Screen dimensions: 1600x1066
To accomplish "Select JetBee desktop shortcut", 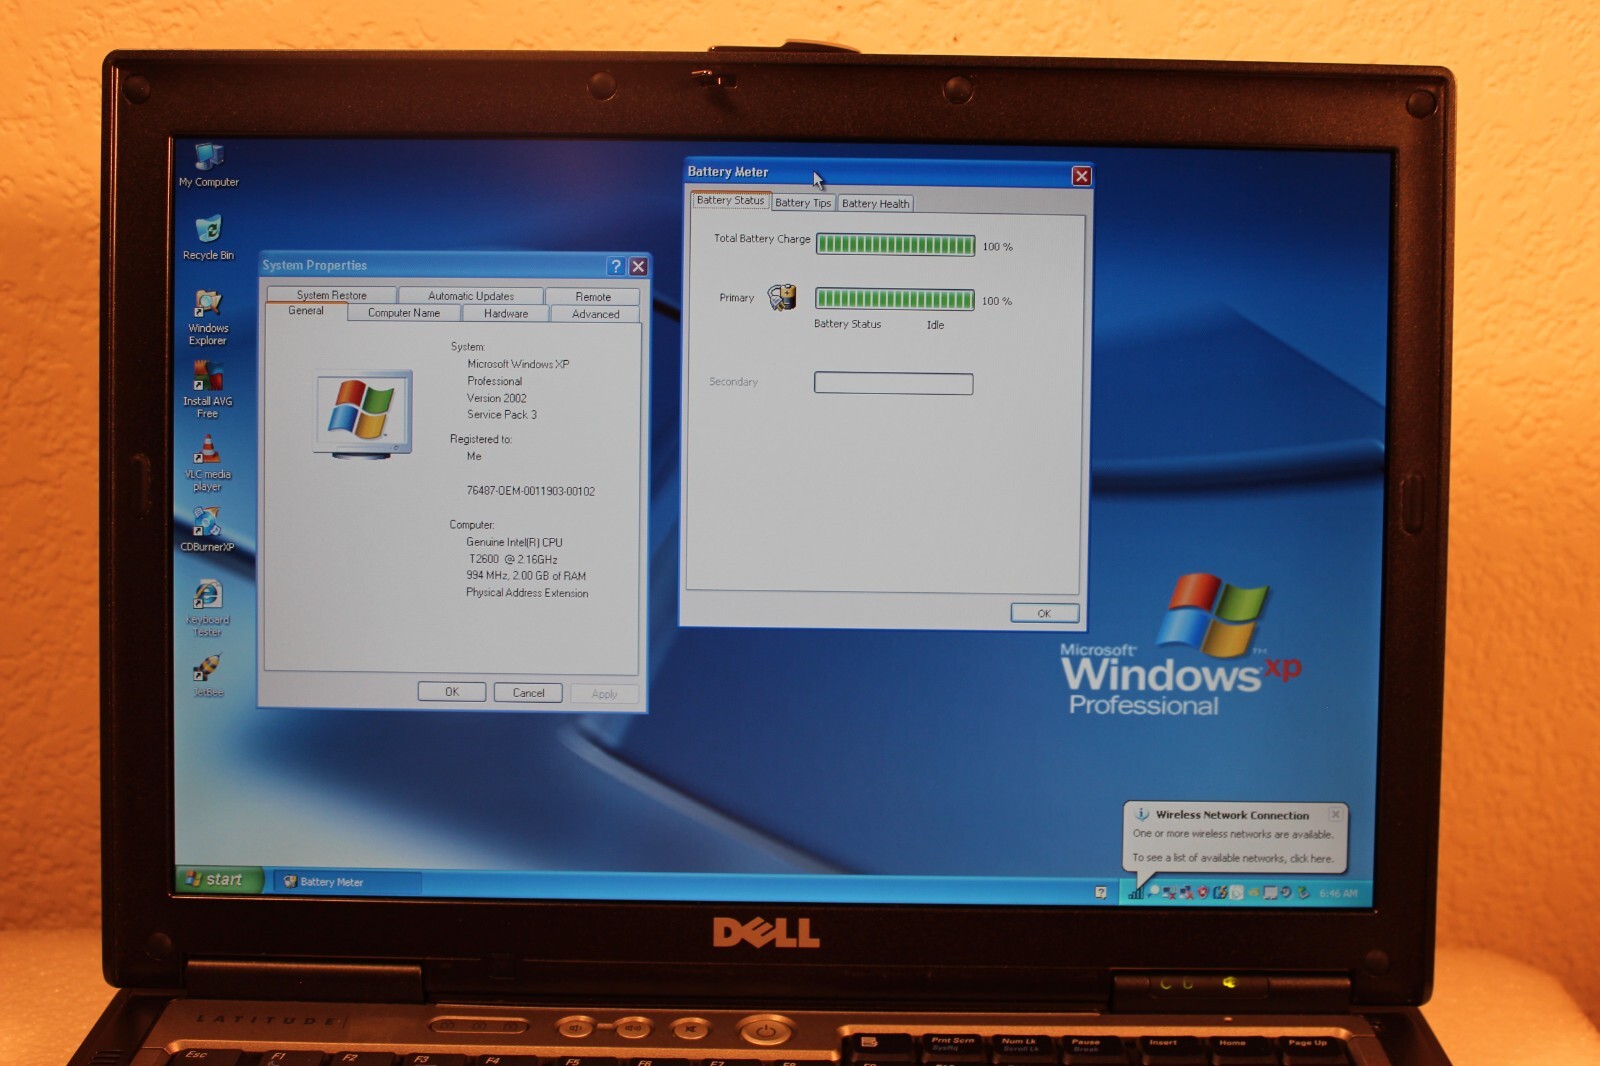I will (207, 675).
